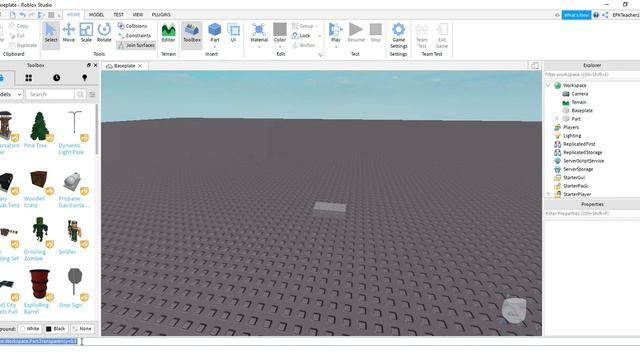
Task: Toggle the Anchor option
Action: [304, 45]
